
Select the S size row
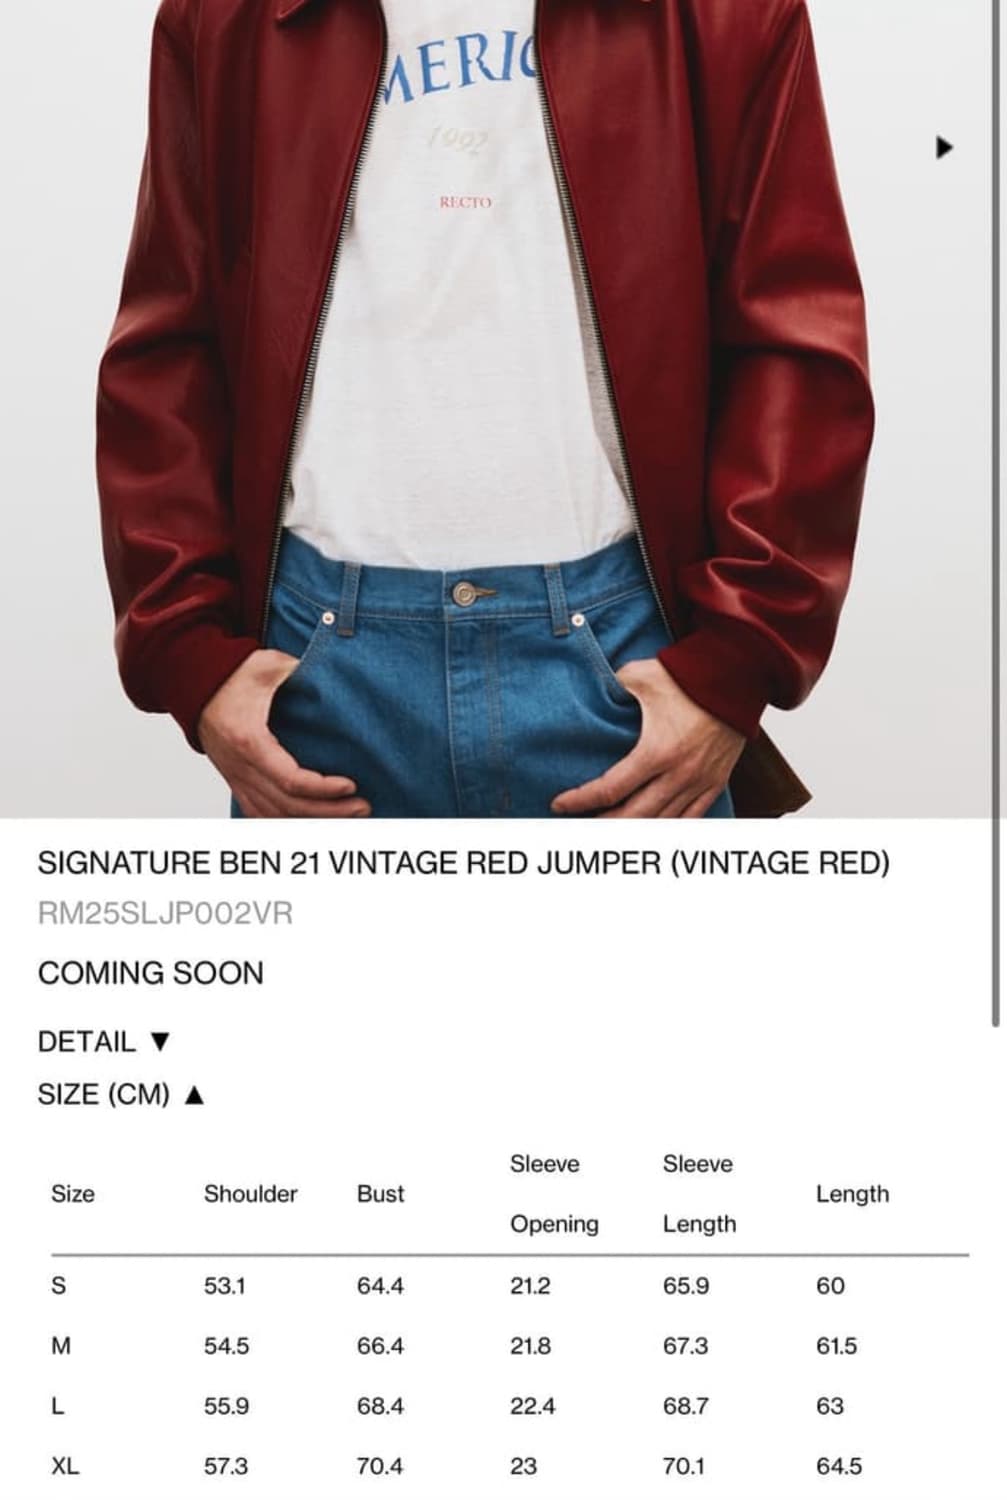(510, 1286)
